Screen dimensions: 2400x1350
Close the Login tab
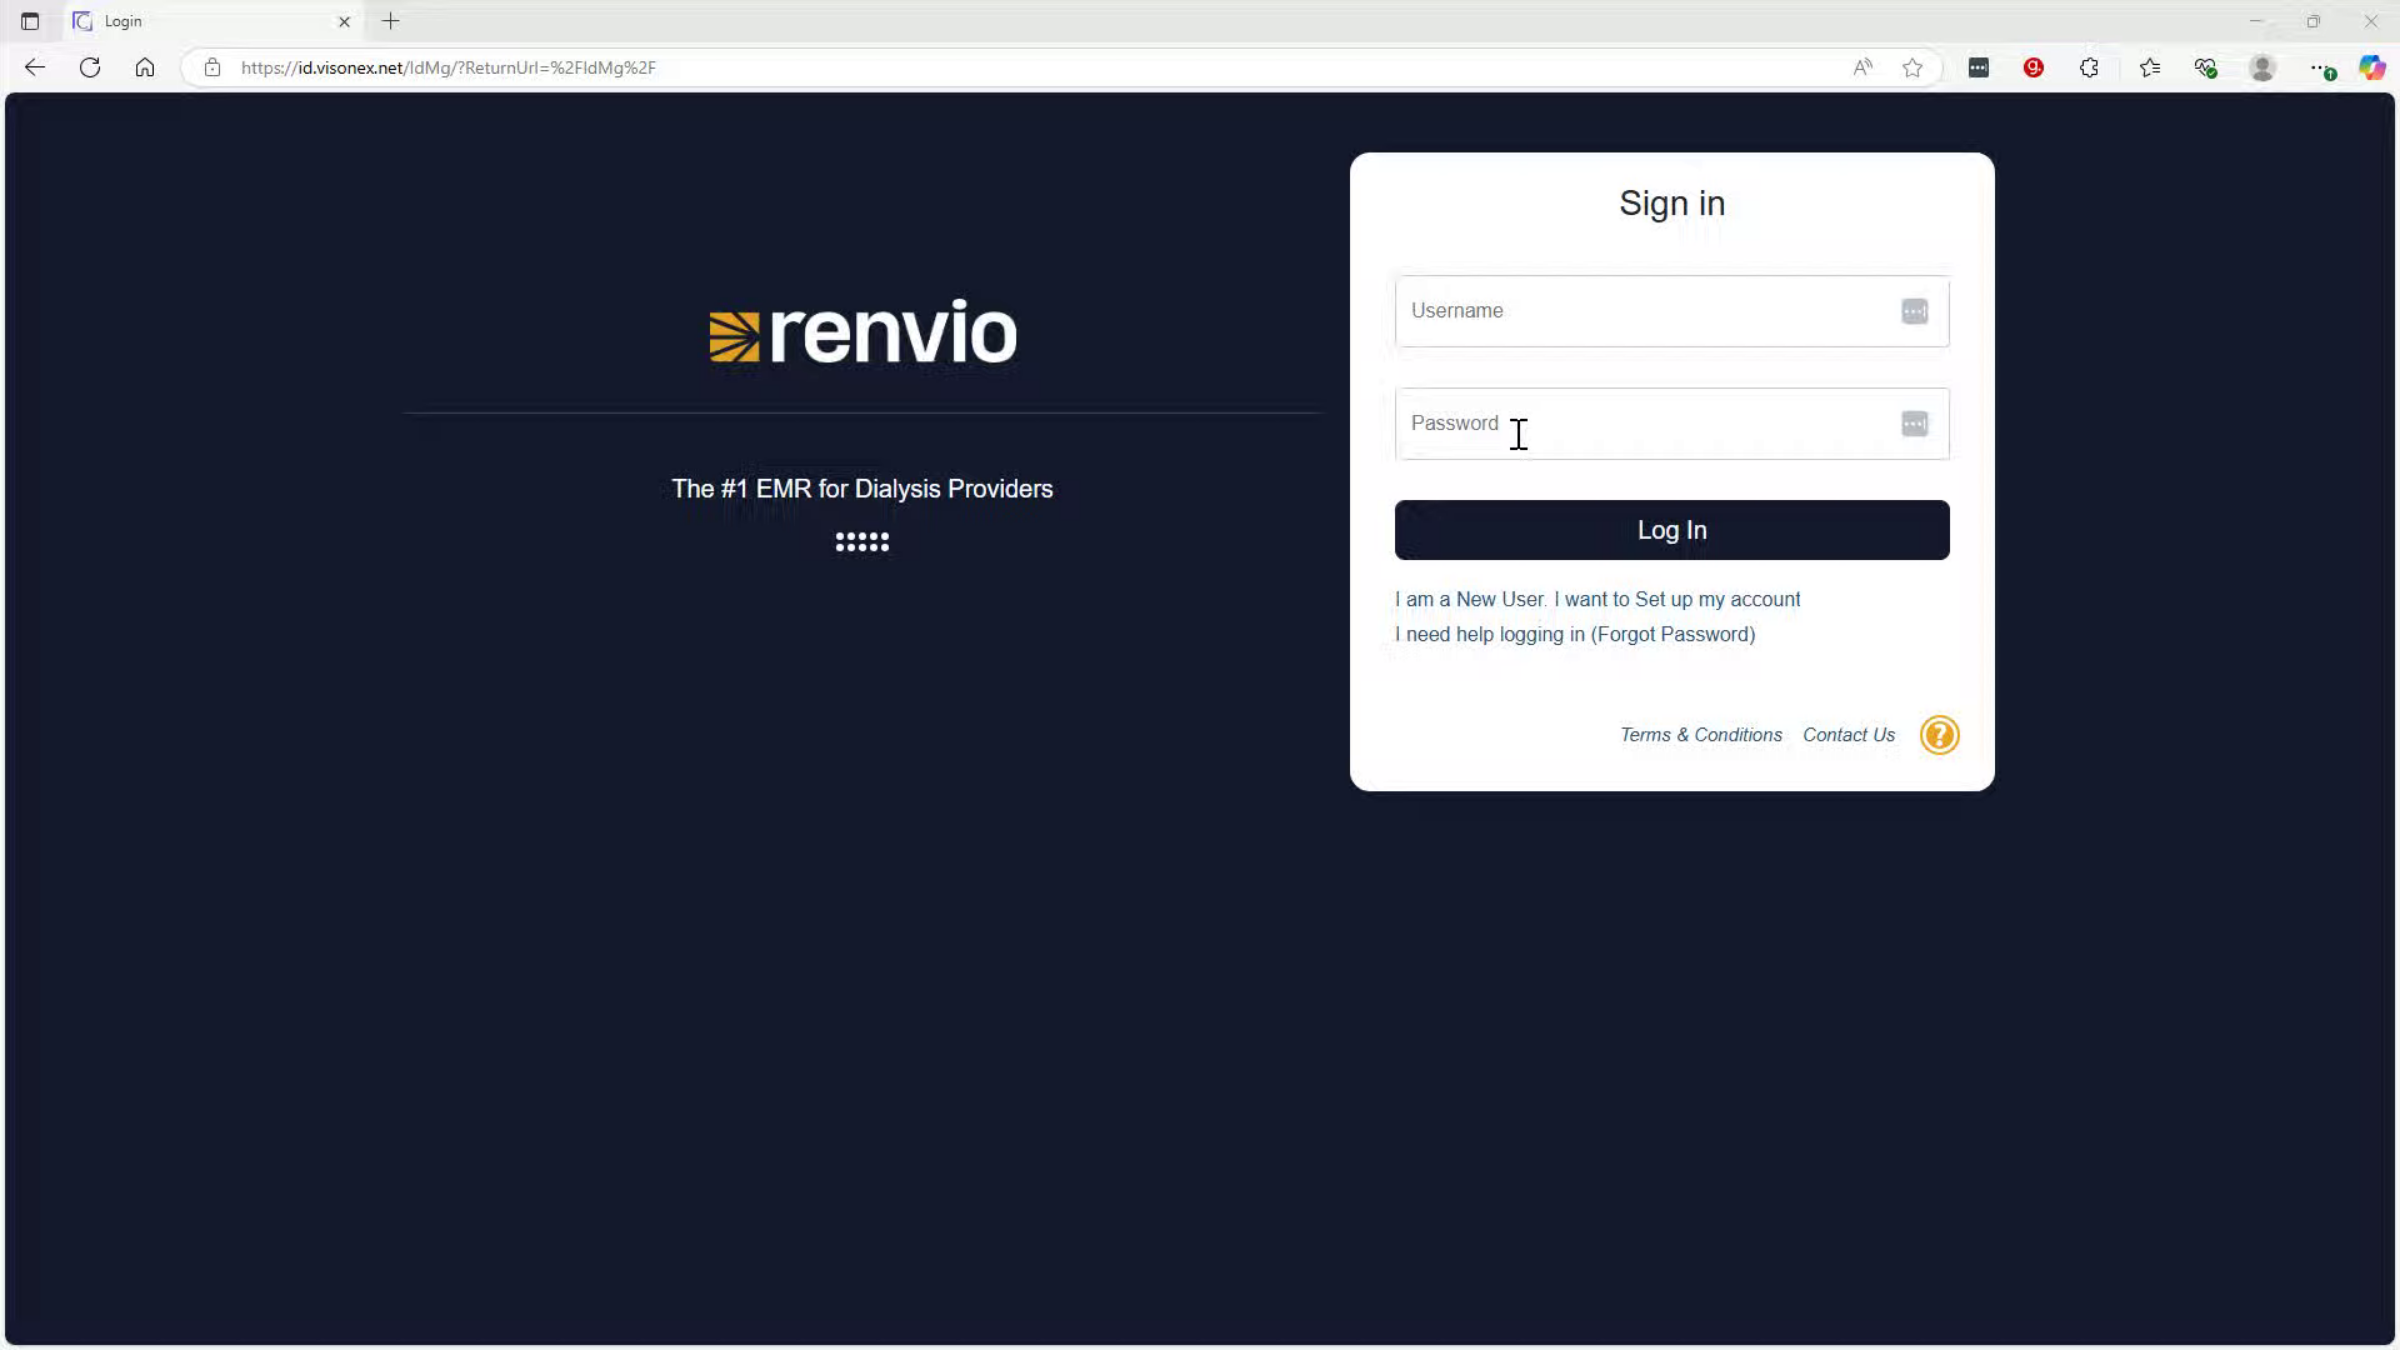(344, 21)
